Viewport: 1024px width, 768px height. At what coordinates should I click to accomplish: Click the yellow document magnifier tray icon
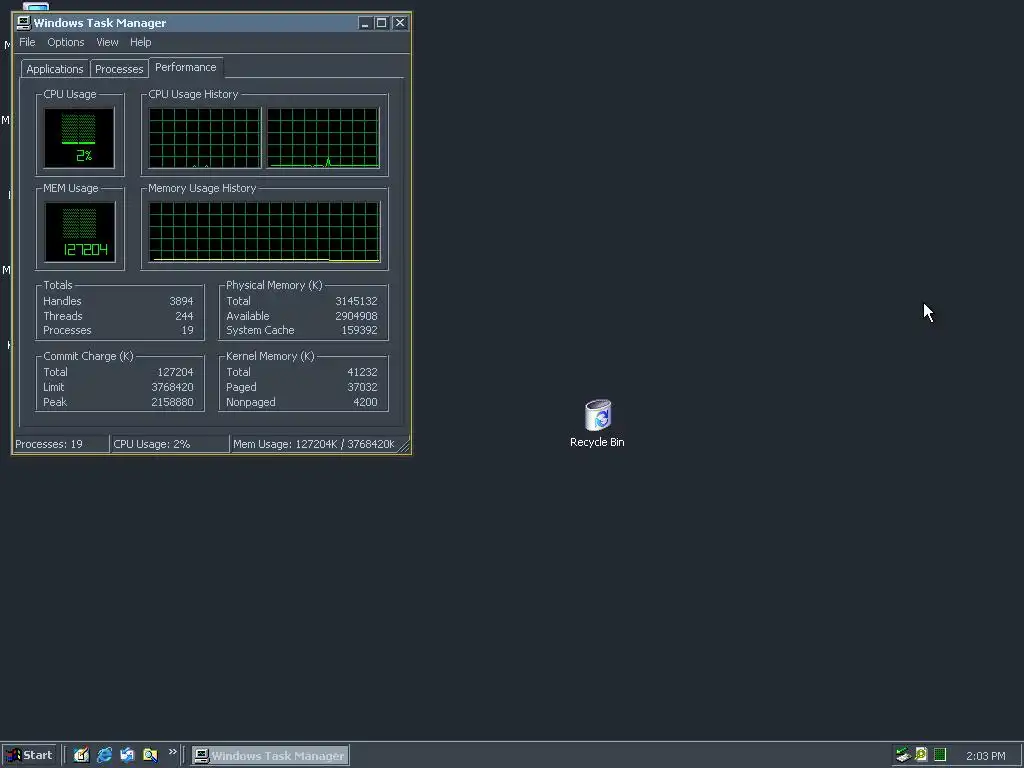[x=921, y=755]
